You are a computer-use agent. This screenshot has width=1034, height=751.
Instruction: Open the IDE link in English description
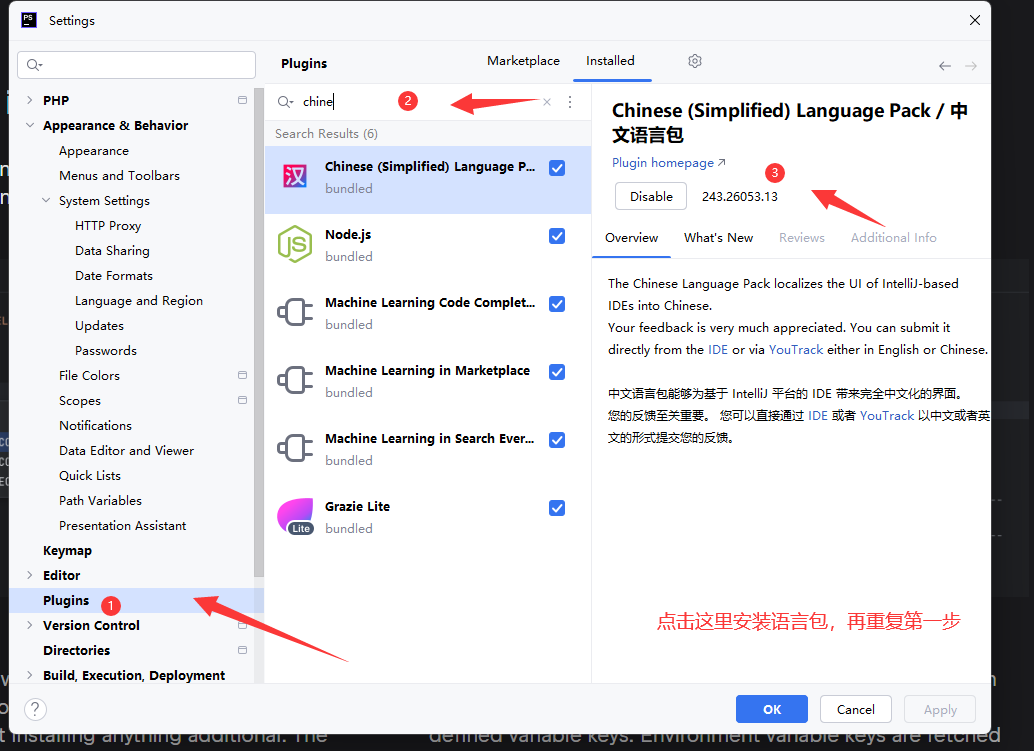(717, 349)
